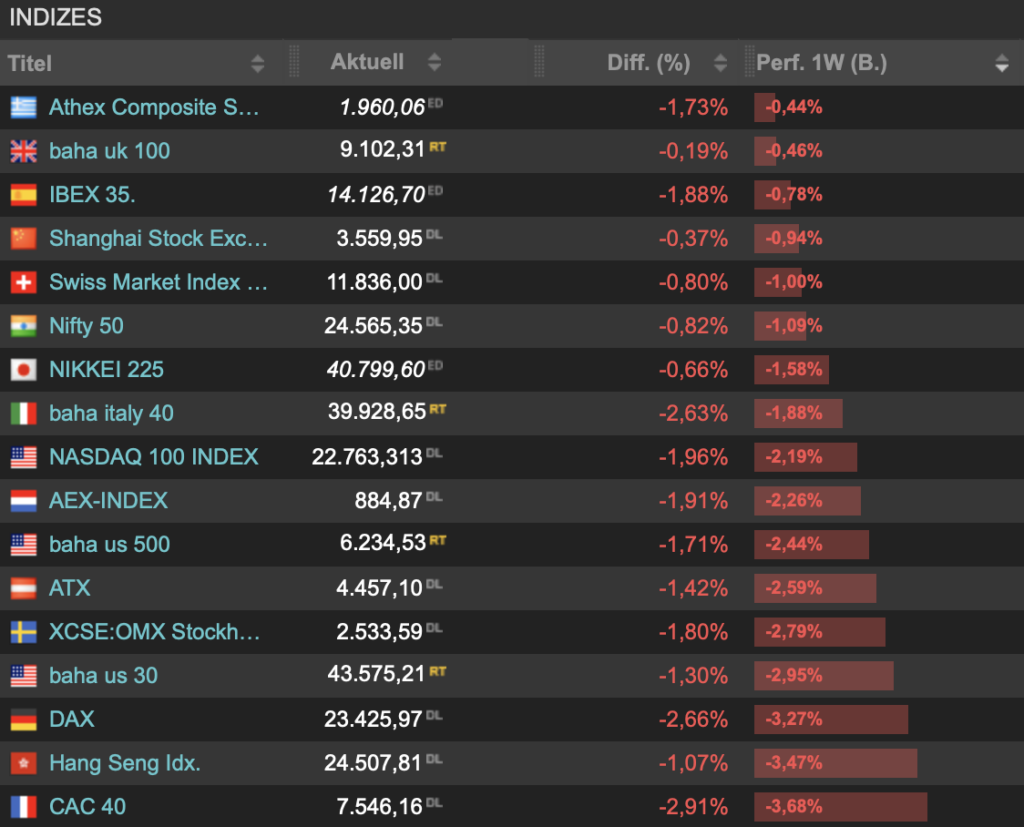Click the Dutch flag beside AEX-INDEX
The height and width of the screenshot is (827, 1024).
tap(24, 501)
